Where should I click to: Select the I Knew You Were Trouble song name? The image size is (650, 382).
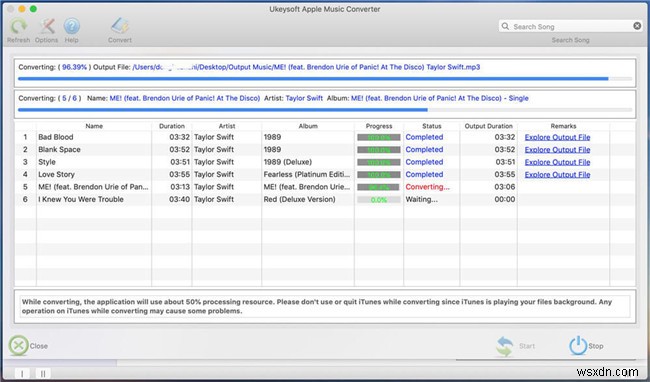(x=81, y=199)
